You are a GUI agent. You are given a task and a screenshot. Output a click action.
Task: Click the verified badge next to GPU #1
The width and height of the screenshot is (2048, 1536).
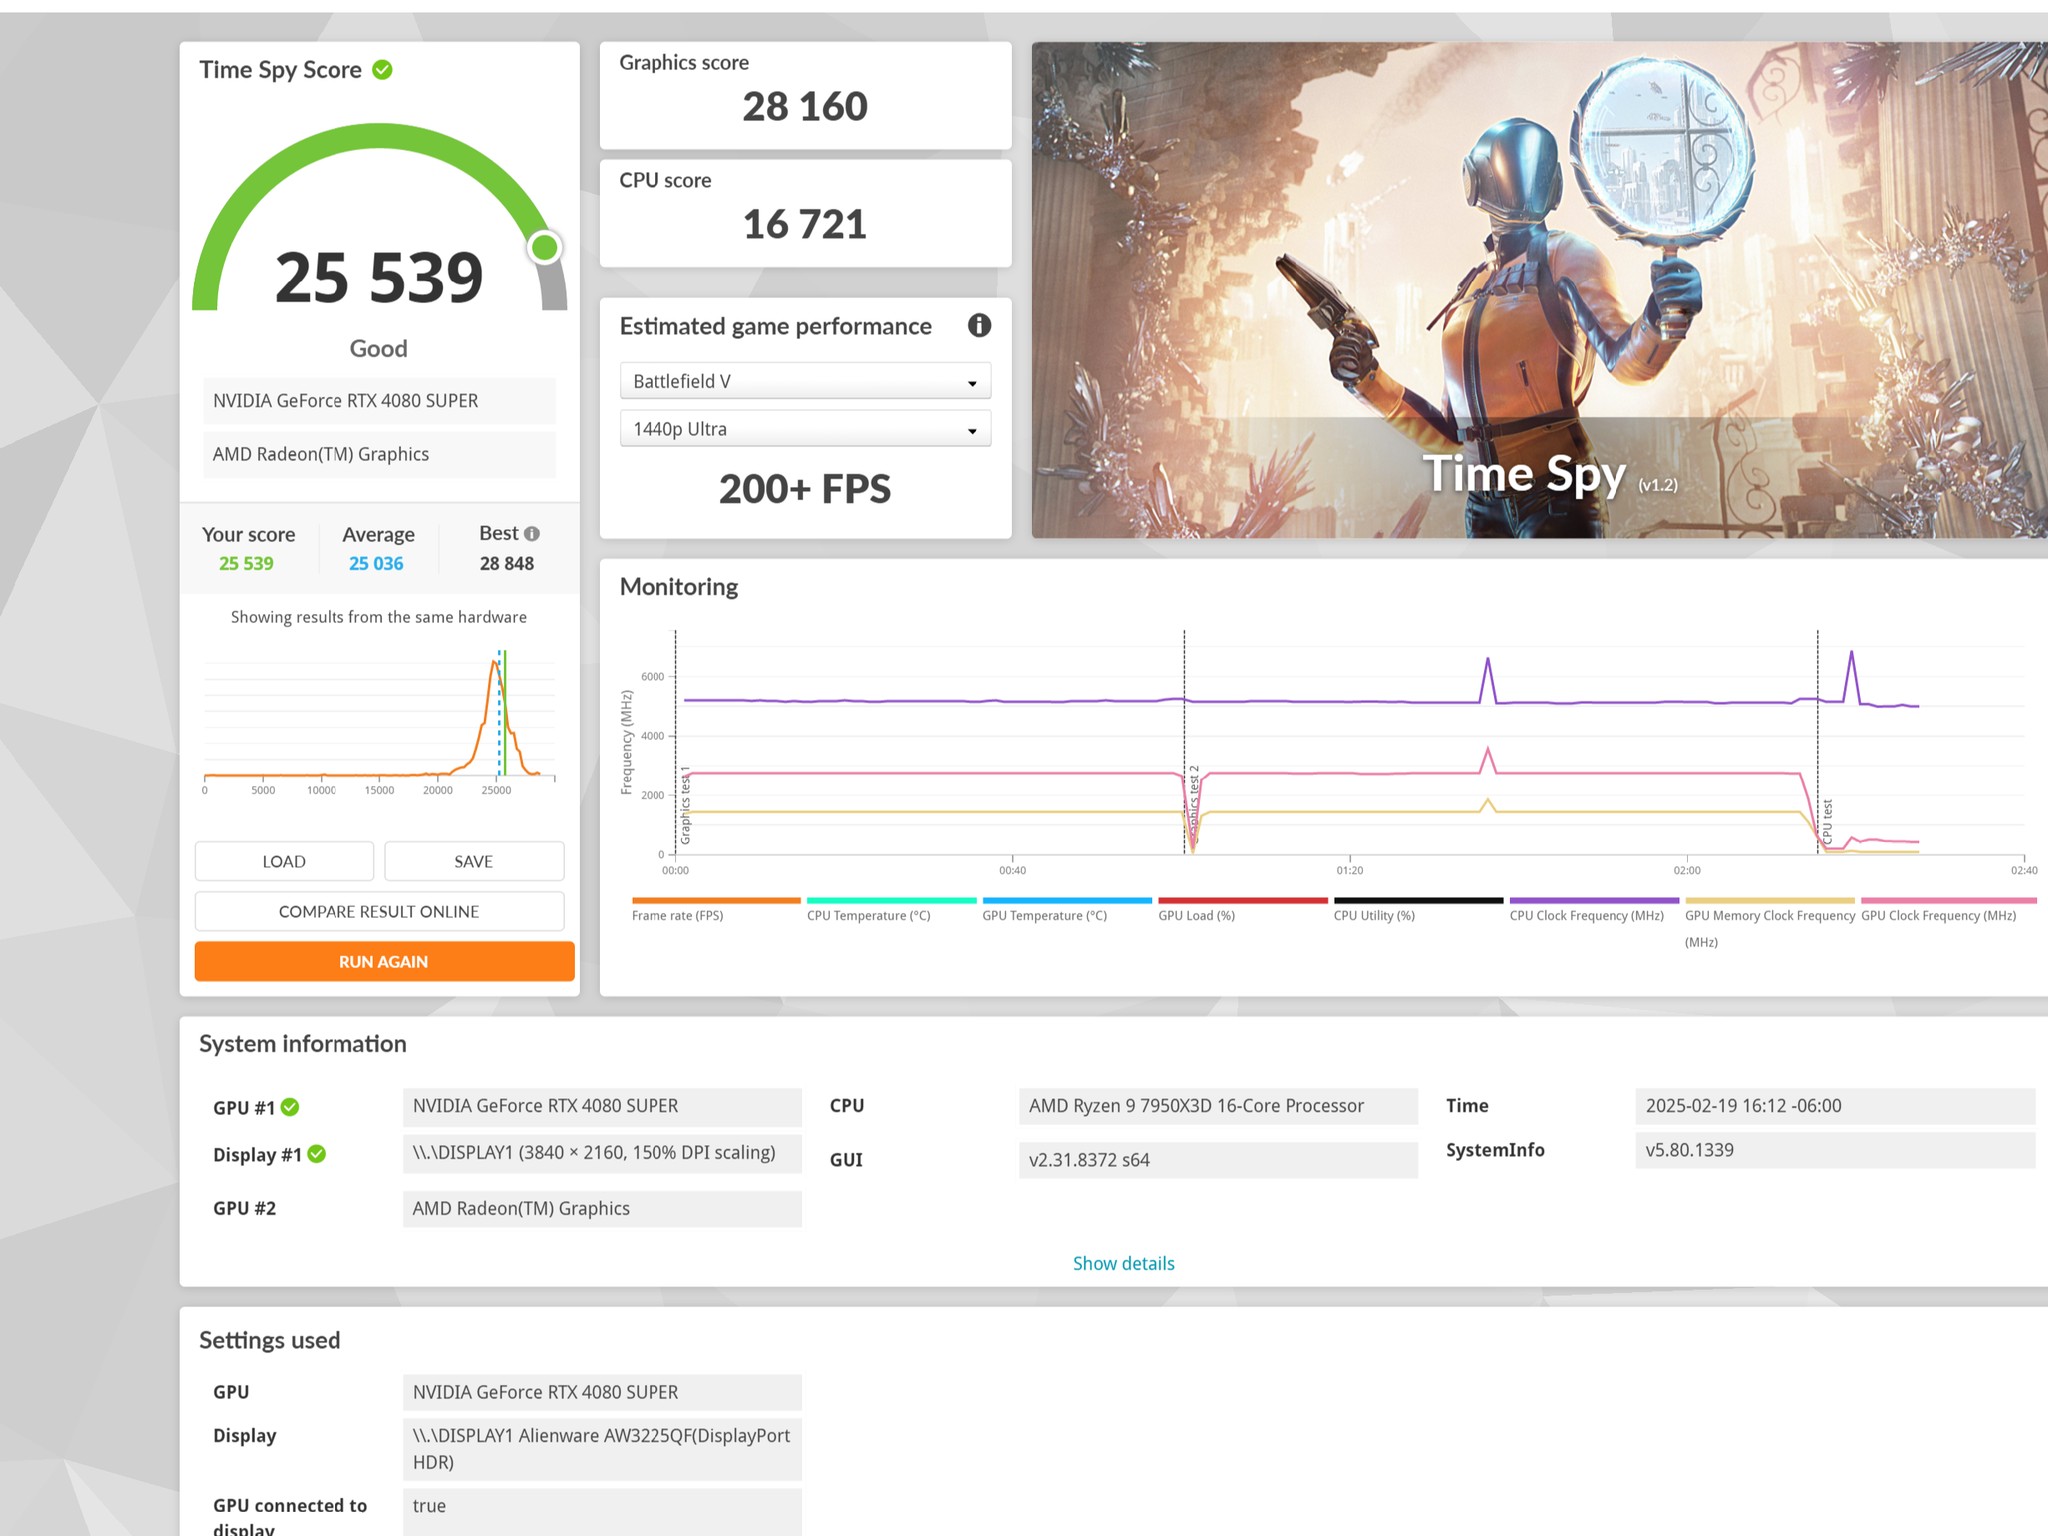(x=289, y=1107)
